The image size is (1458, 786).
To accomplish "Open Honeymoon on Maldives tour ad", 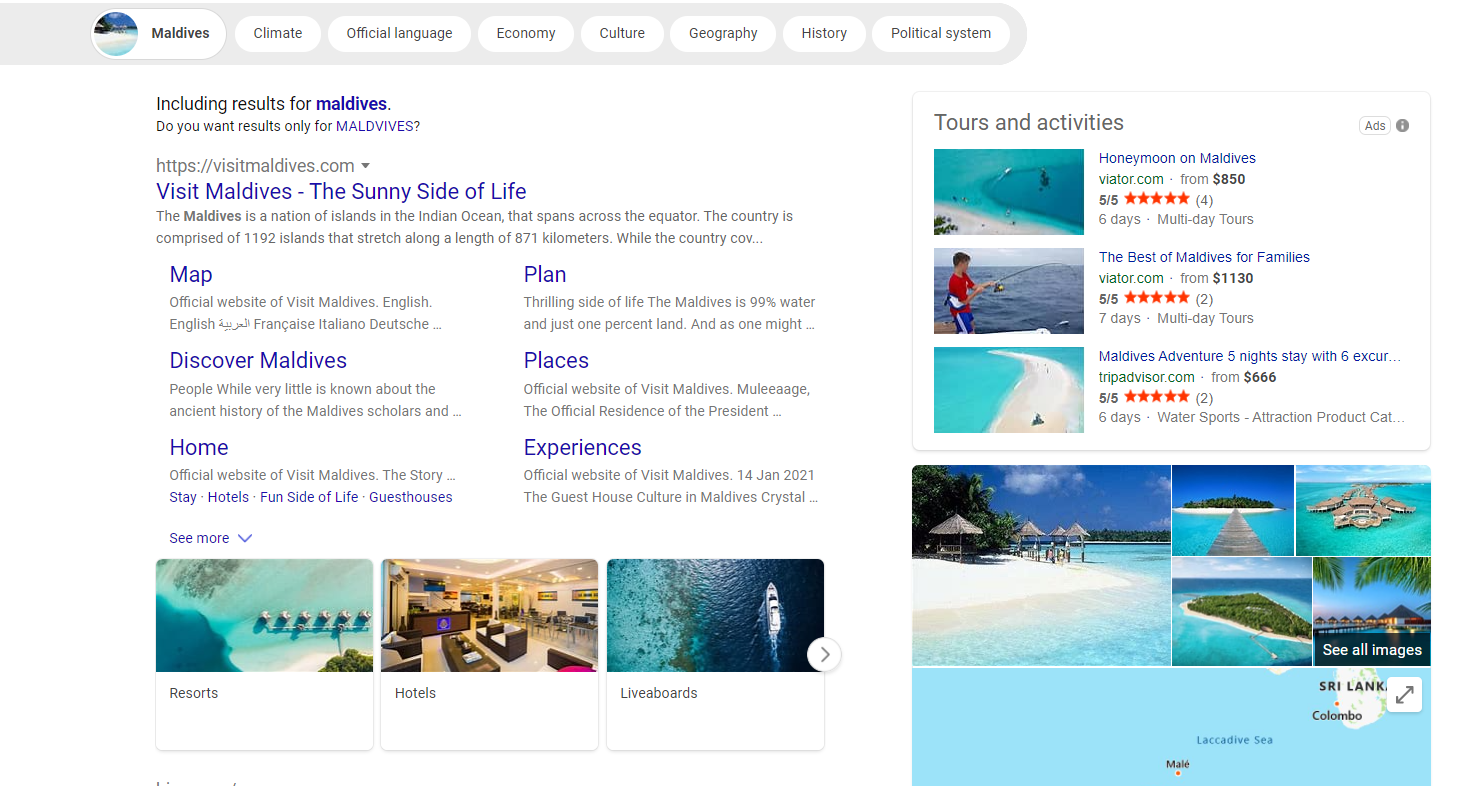I will 1177,158.
